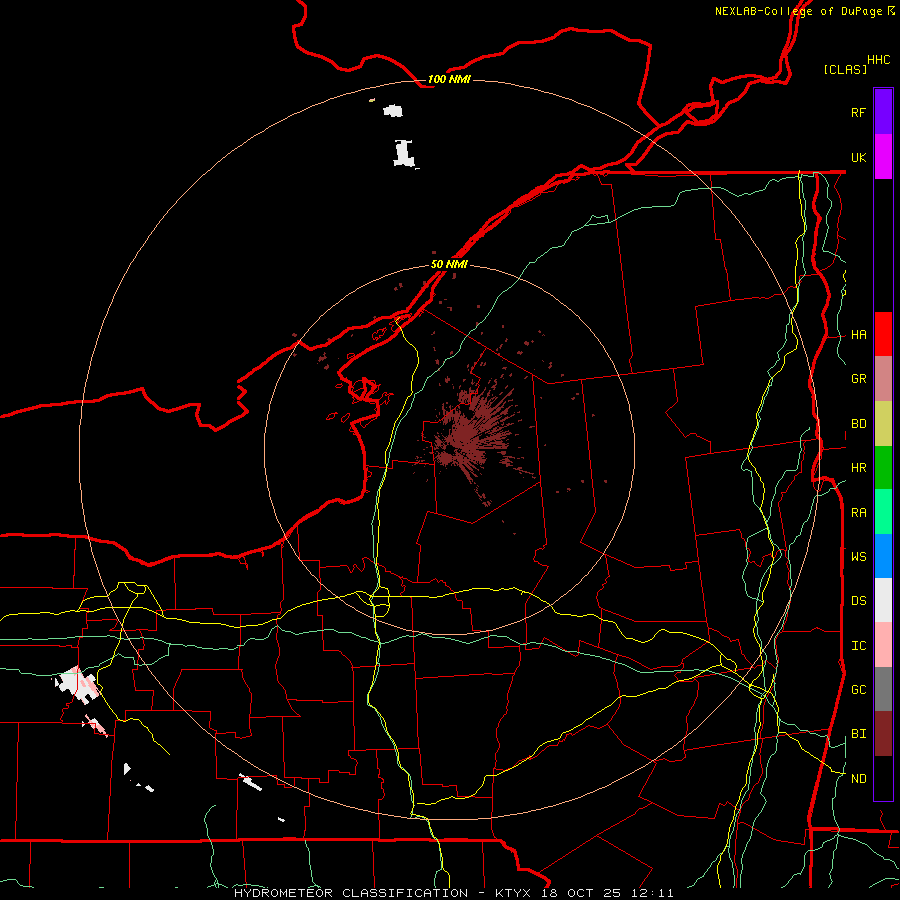Image resolution: width=900 pixels, height=900 pixels.
Task: Select the BD yellow legend swatch
Action: coord(883,424)
